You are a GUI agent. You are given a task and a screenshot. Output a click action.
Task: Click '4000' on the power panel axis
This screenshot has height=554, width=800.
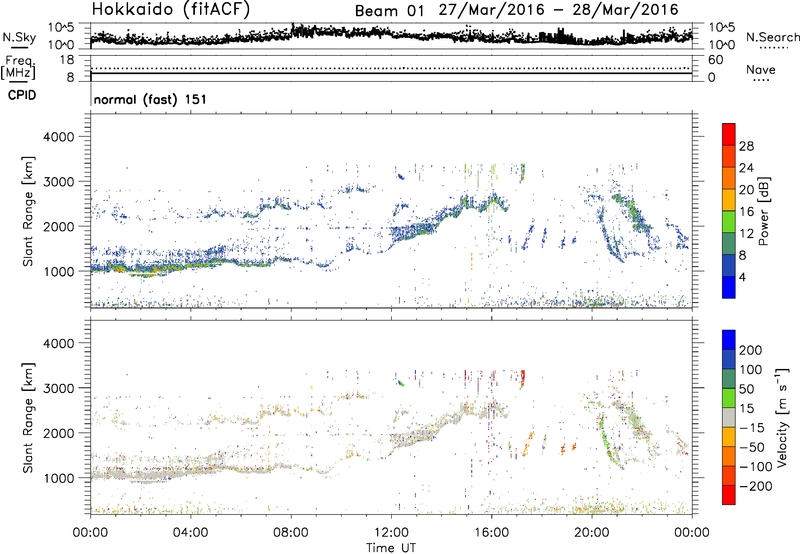[58, 137]
